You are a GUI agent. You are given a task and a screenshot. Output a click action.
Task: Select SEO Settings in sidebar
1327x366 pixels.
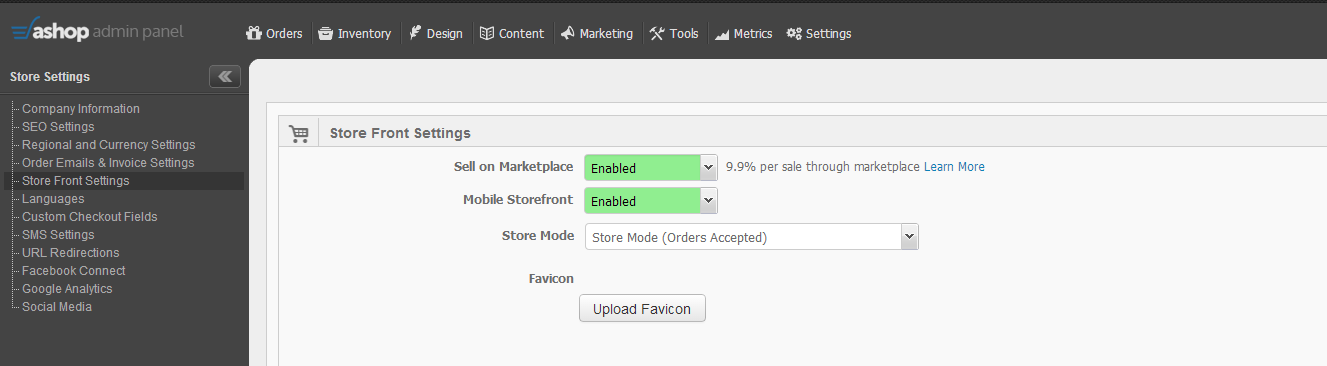tap(58, 127)
